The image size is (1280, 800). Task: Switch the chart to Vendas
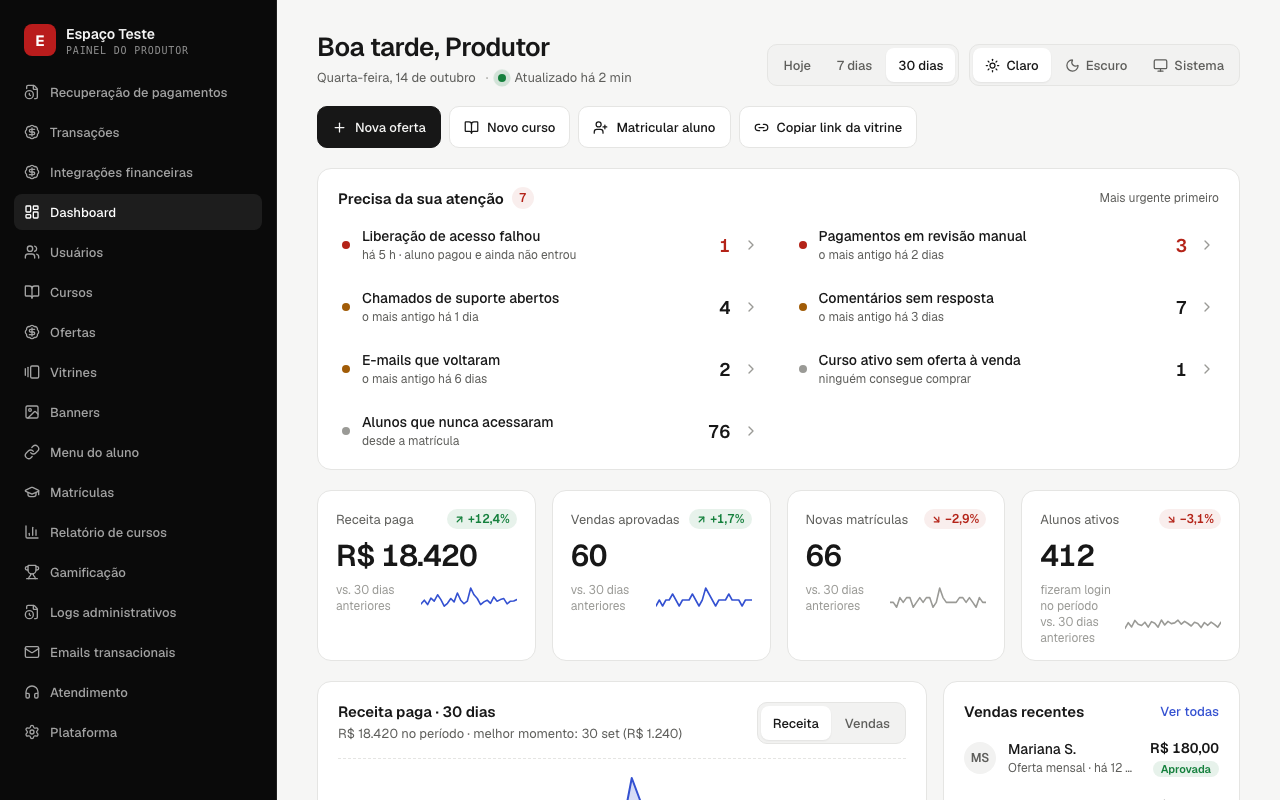867,723
